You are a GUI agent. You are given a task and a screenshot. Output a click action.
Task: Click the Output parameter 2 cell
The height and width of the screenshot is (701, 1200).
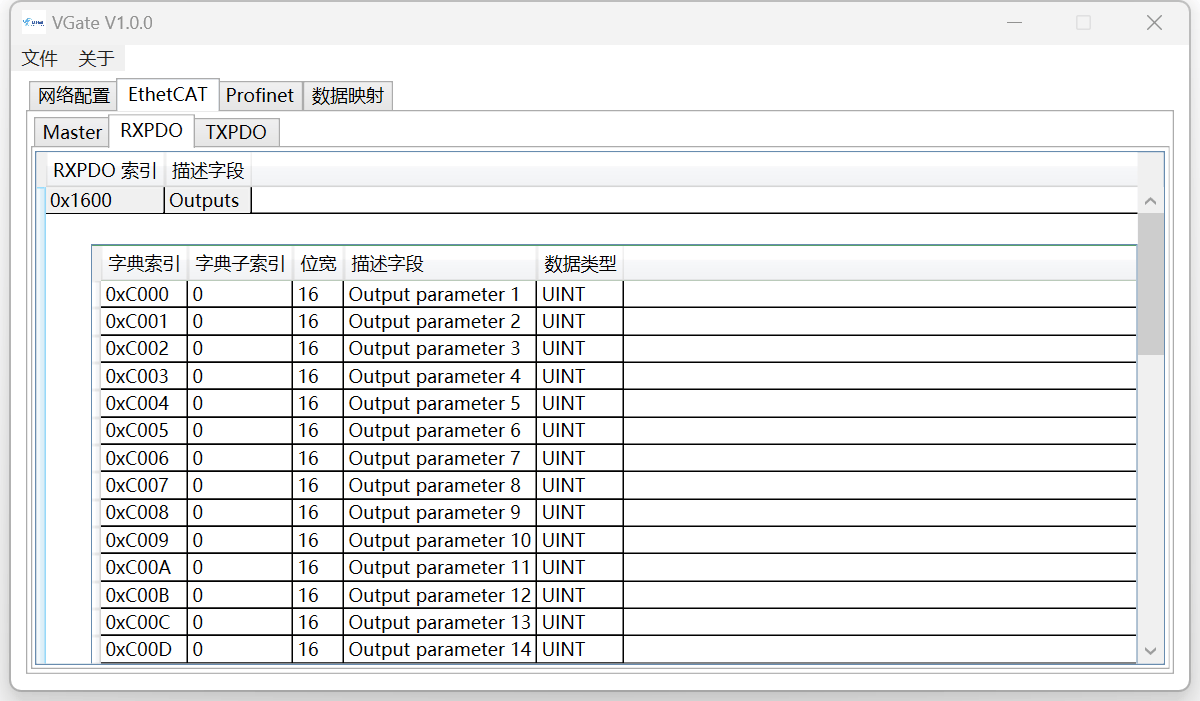click(x=440, y=321)
